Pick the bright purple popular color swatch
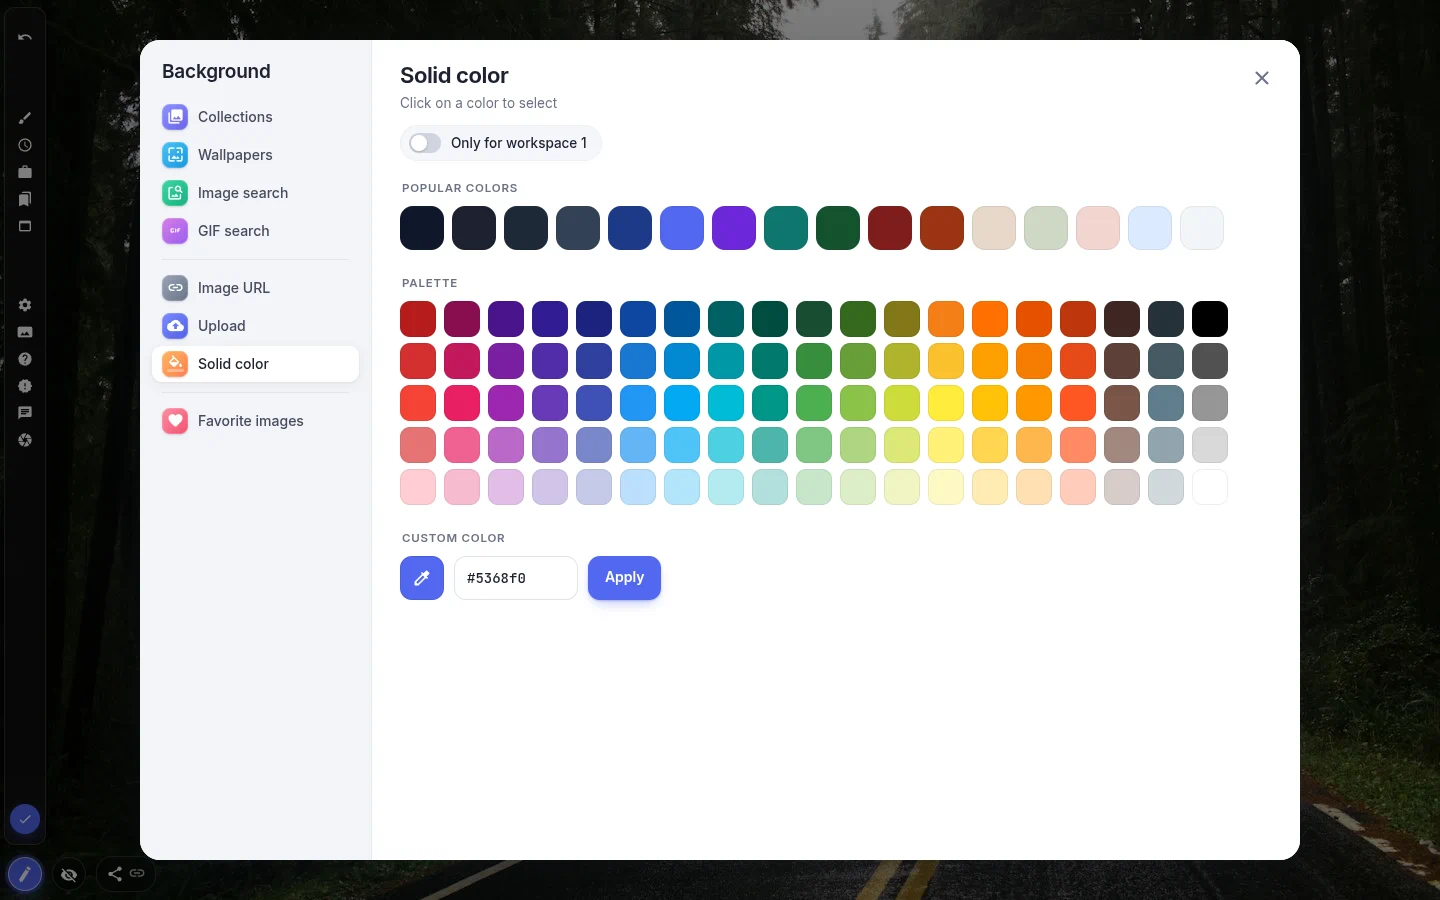This screenshot has width=1440, height=900. [x=734, y=228]
